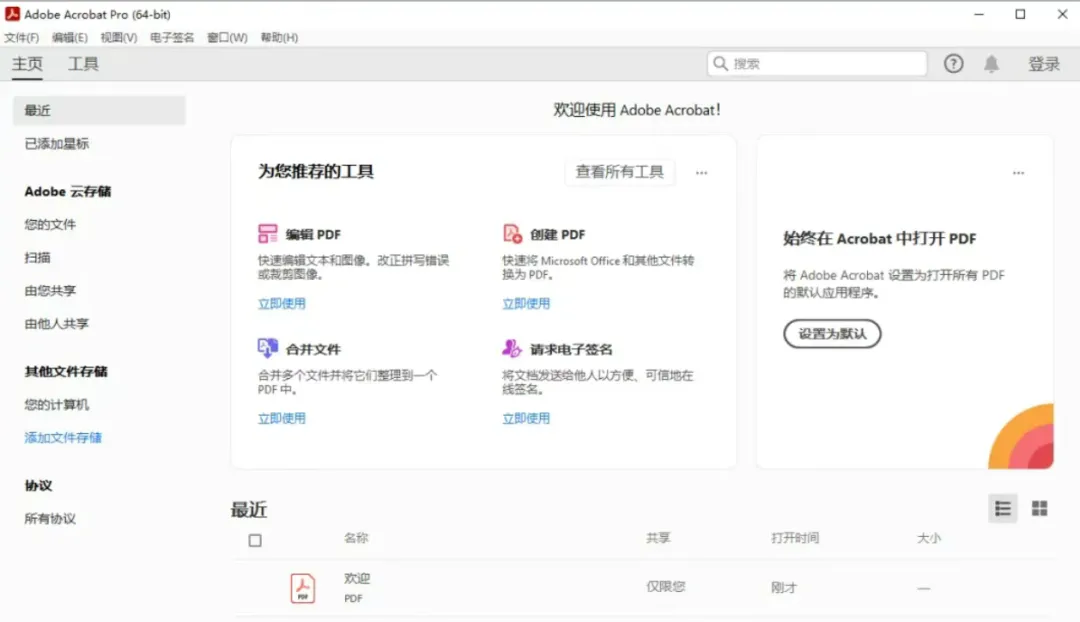The height and width of the screenshot is (622, 1080).
Task: Click 立即使用 under 合并文件
Action: click(282, 418)
